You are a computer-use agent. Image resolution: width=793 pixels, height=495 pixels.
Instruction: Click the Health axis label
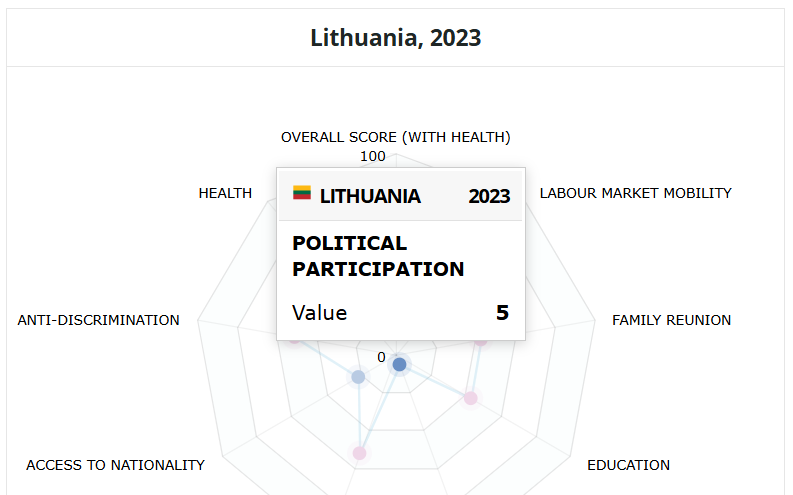[x=225, y=193]
